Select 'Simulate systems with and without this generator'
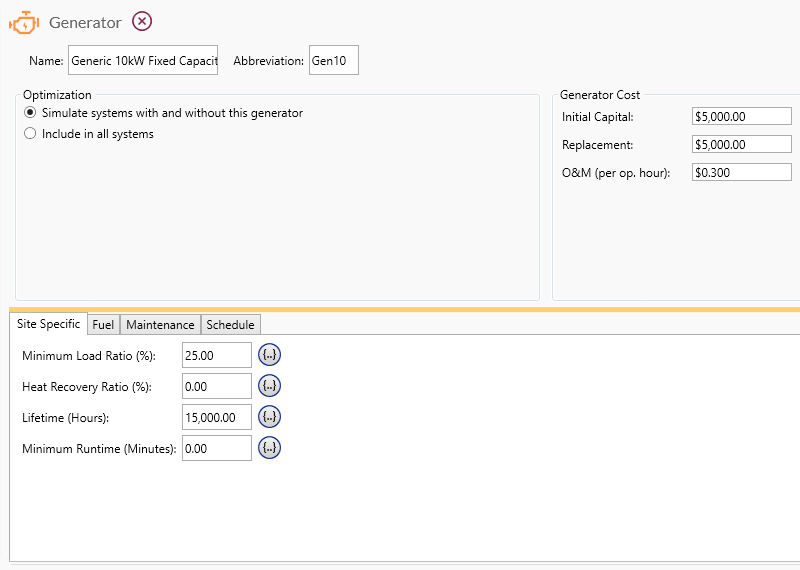This screenshot has width=800, height=570. pyautogui.click(x=30, y=113)
